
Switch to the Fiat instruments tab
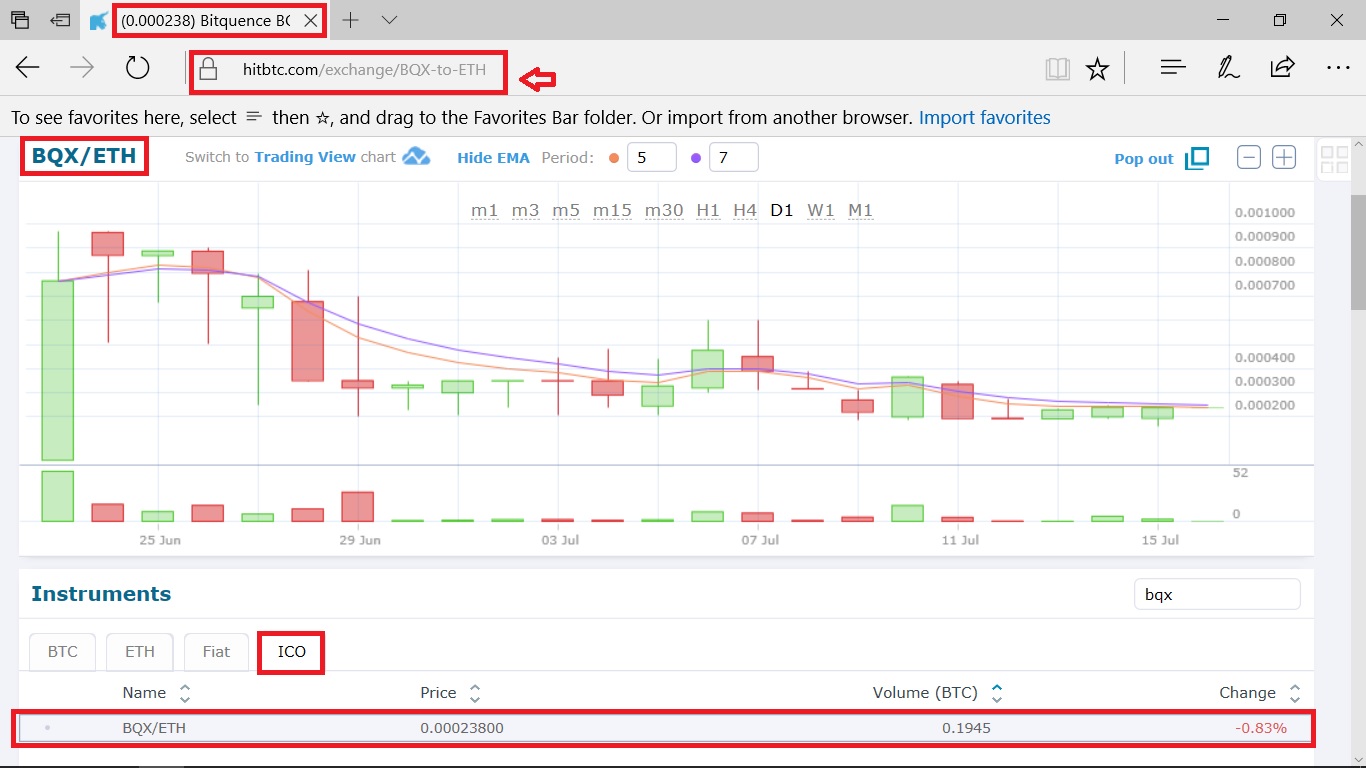point(216,652)
